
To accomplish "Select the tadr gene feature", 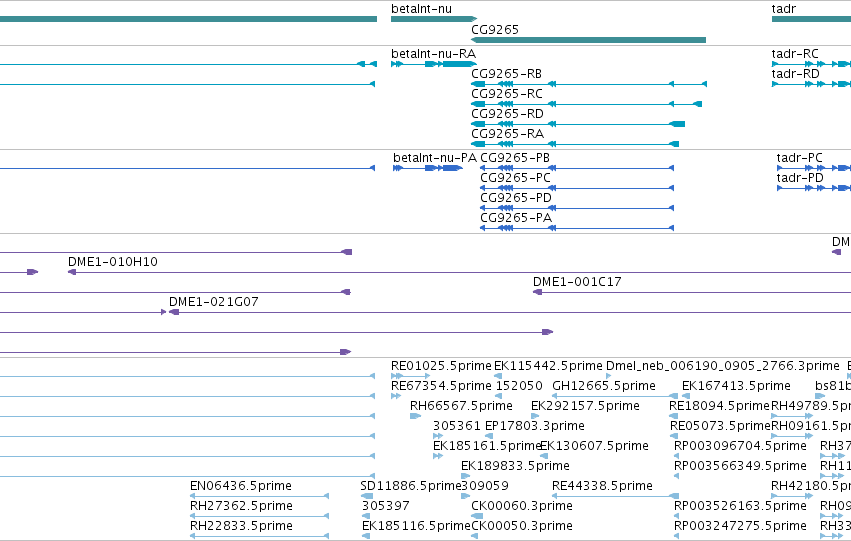I will [811, 19].
